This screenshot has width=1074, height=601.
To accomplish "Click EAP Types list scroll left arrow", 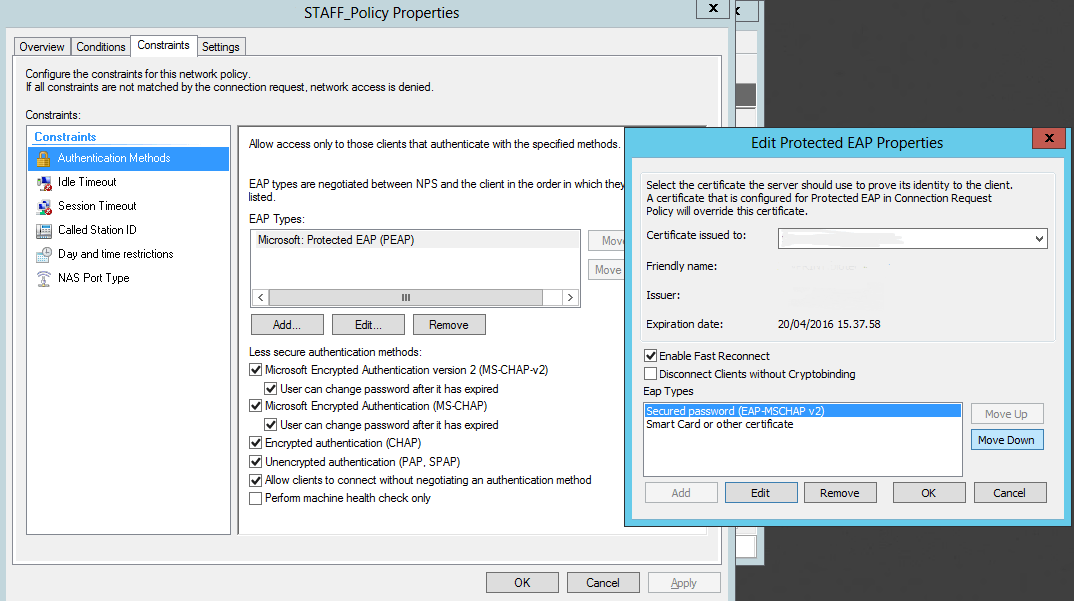I will coord(260,297).
